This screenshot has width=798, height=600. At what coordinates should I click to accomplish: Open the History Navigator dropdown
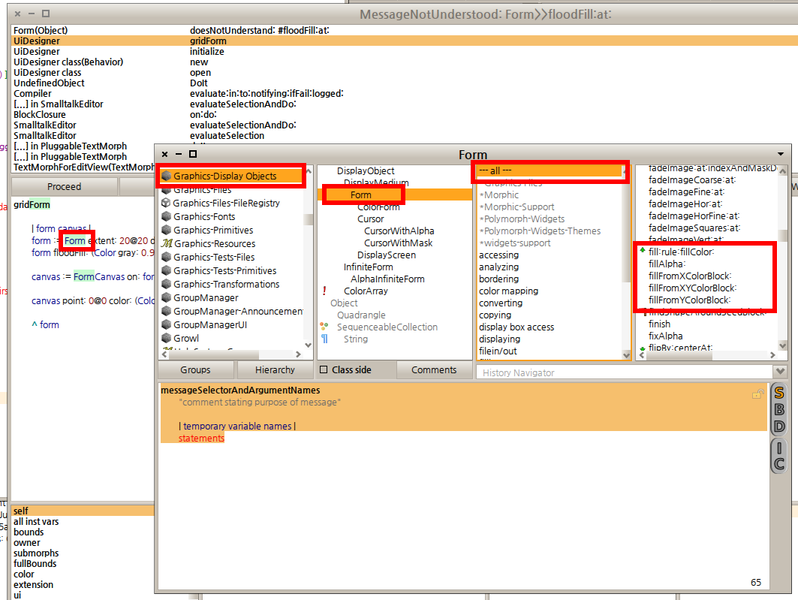621,372
